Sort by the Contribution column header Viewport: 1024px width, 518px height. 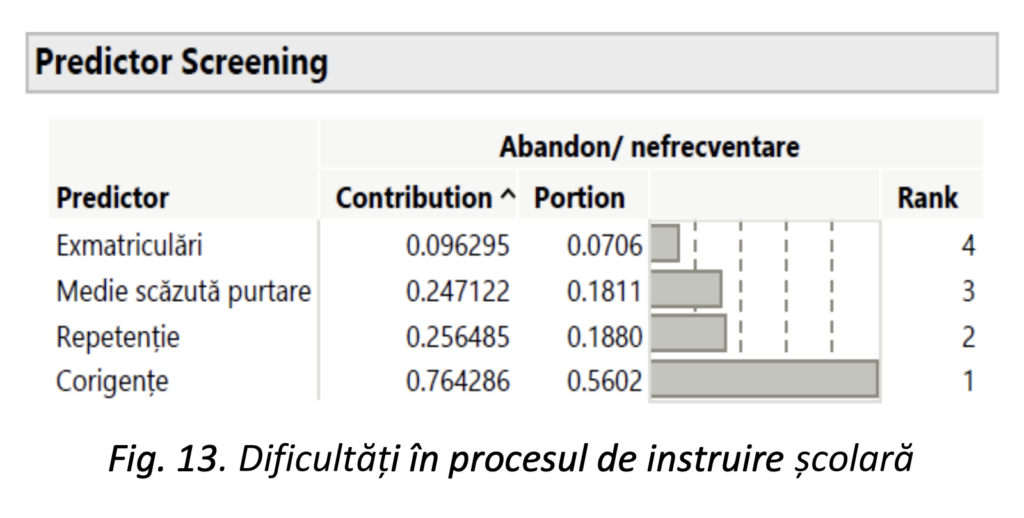(x=416, y=197)
